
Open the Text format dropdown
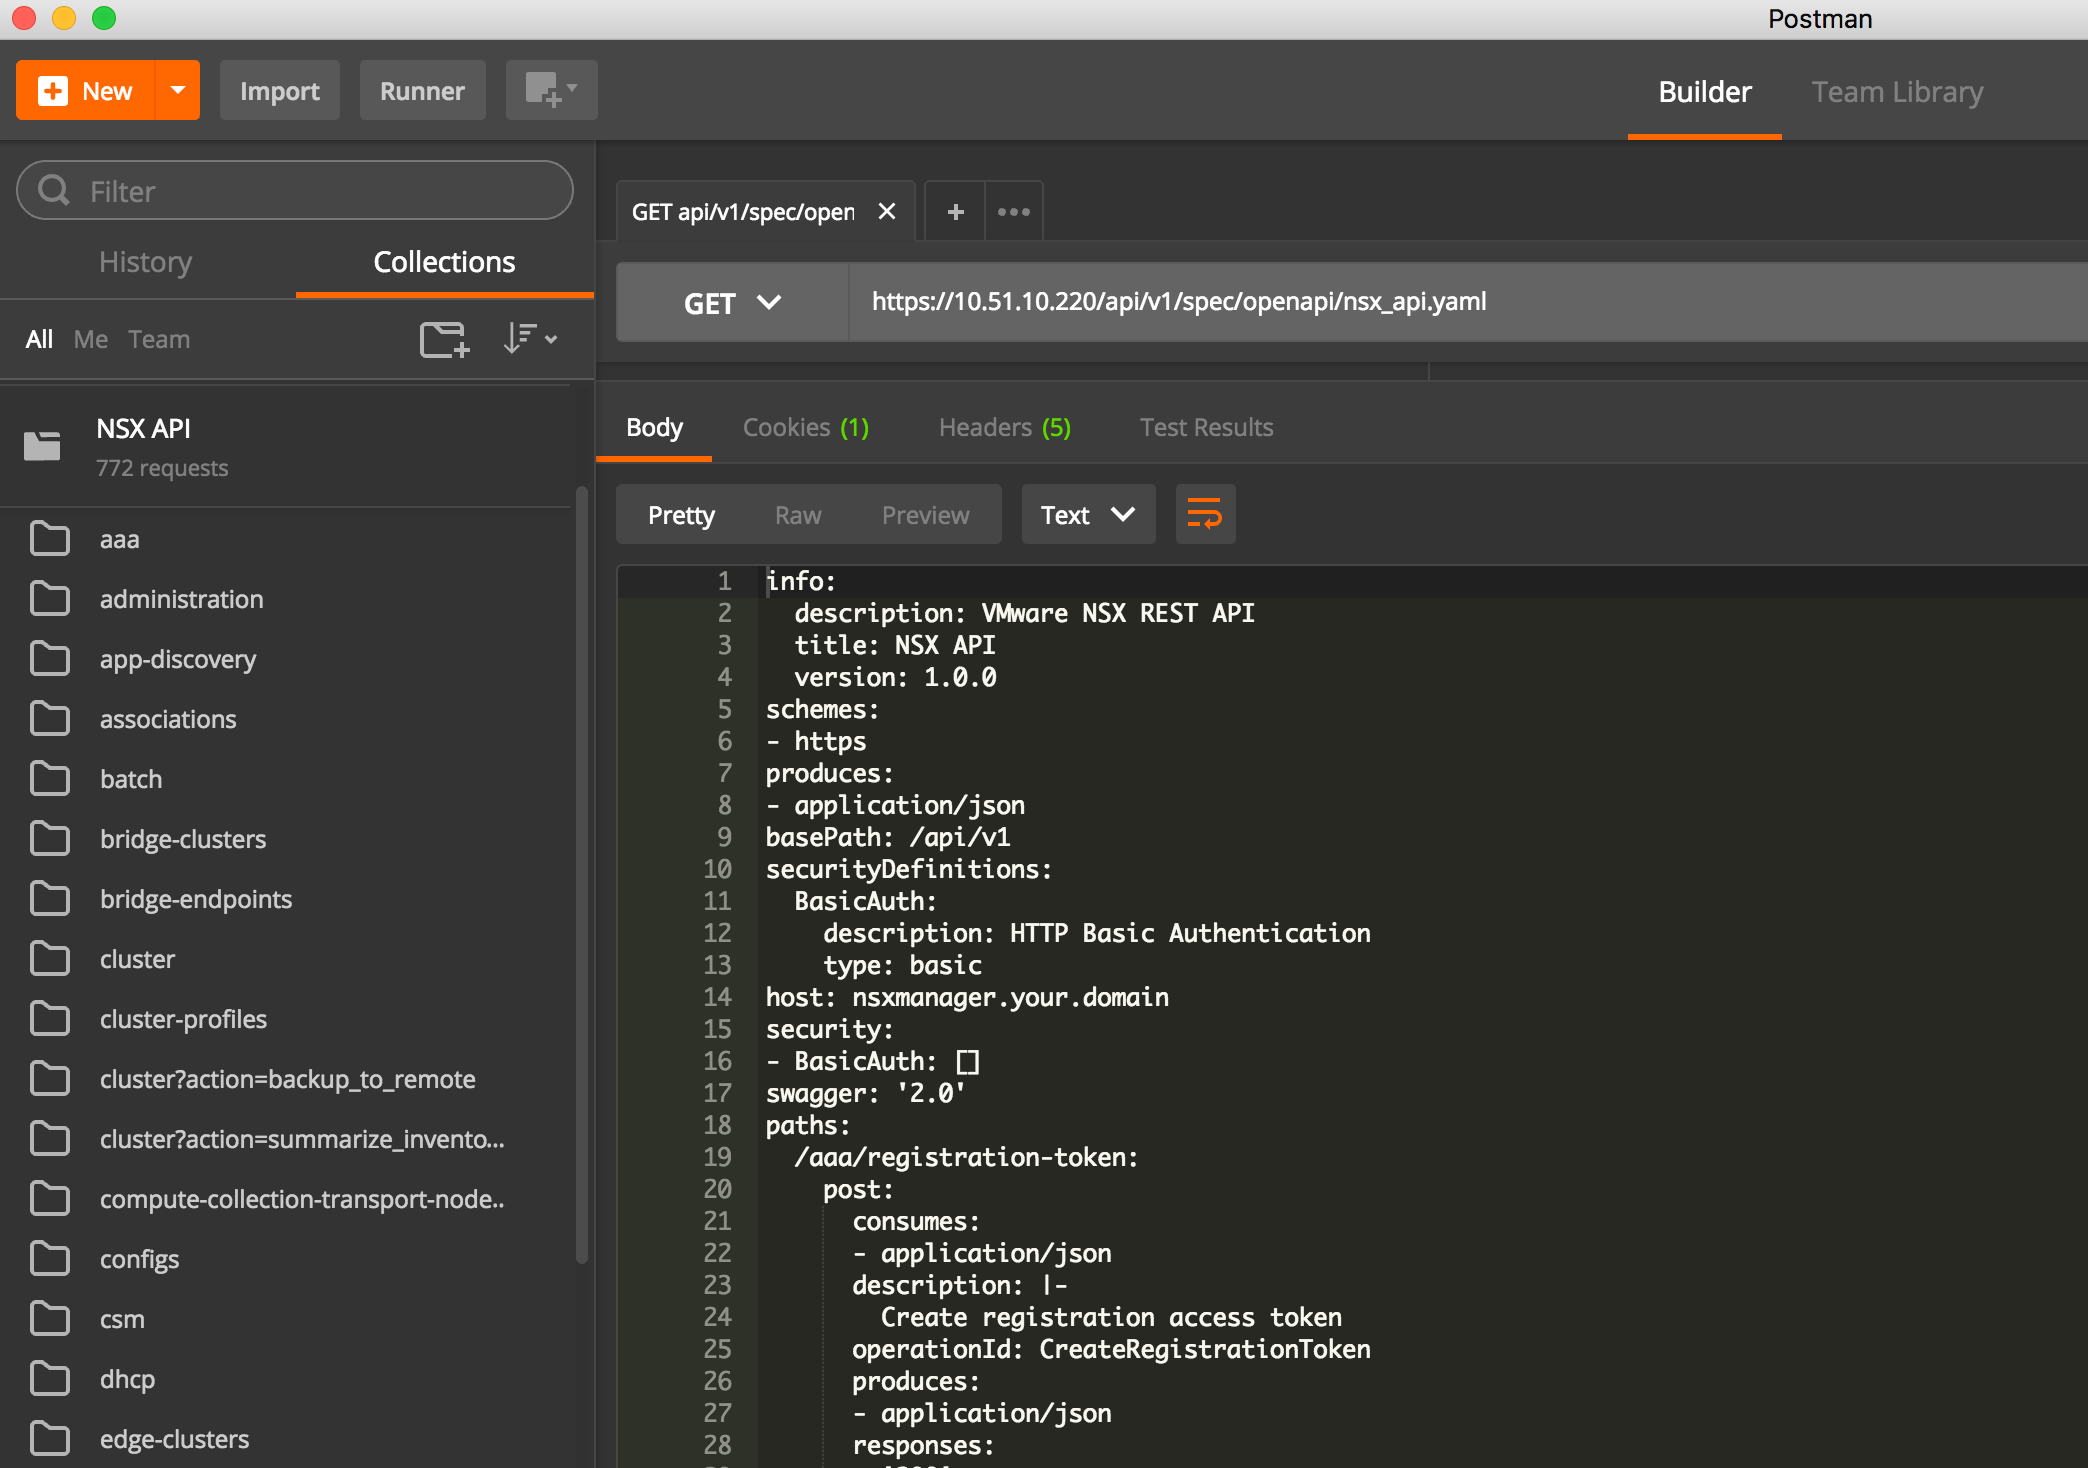pos(1087,515)
